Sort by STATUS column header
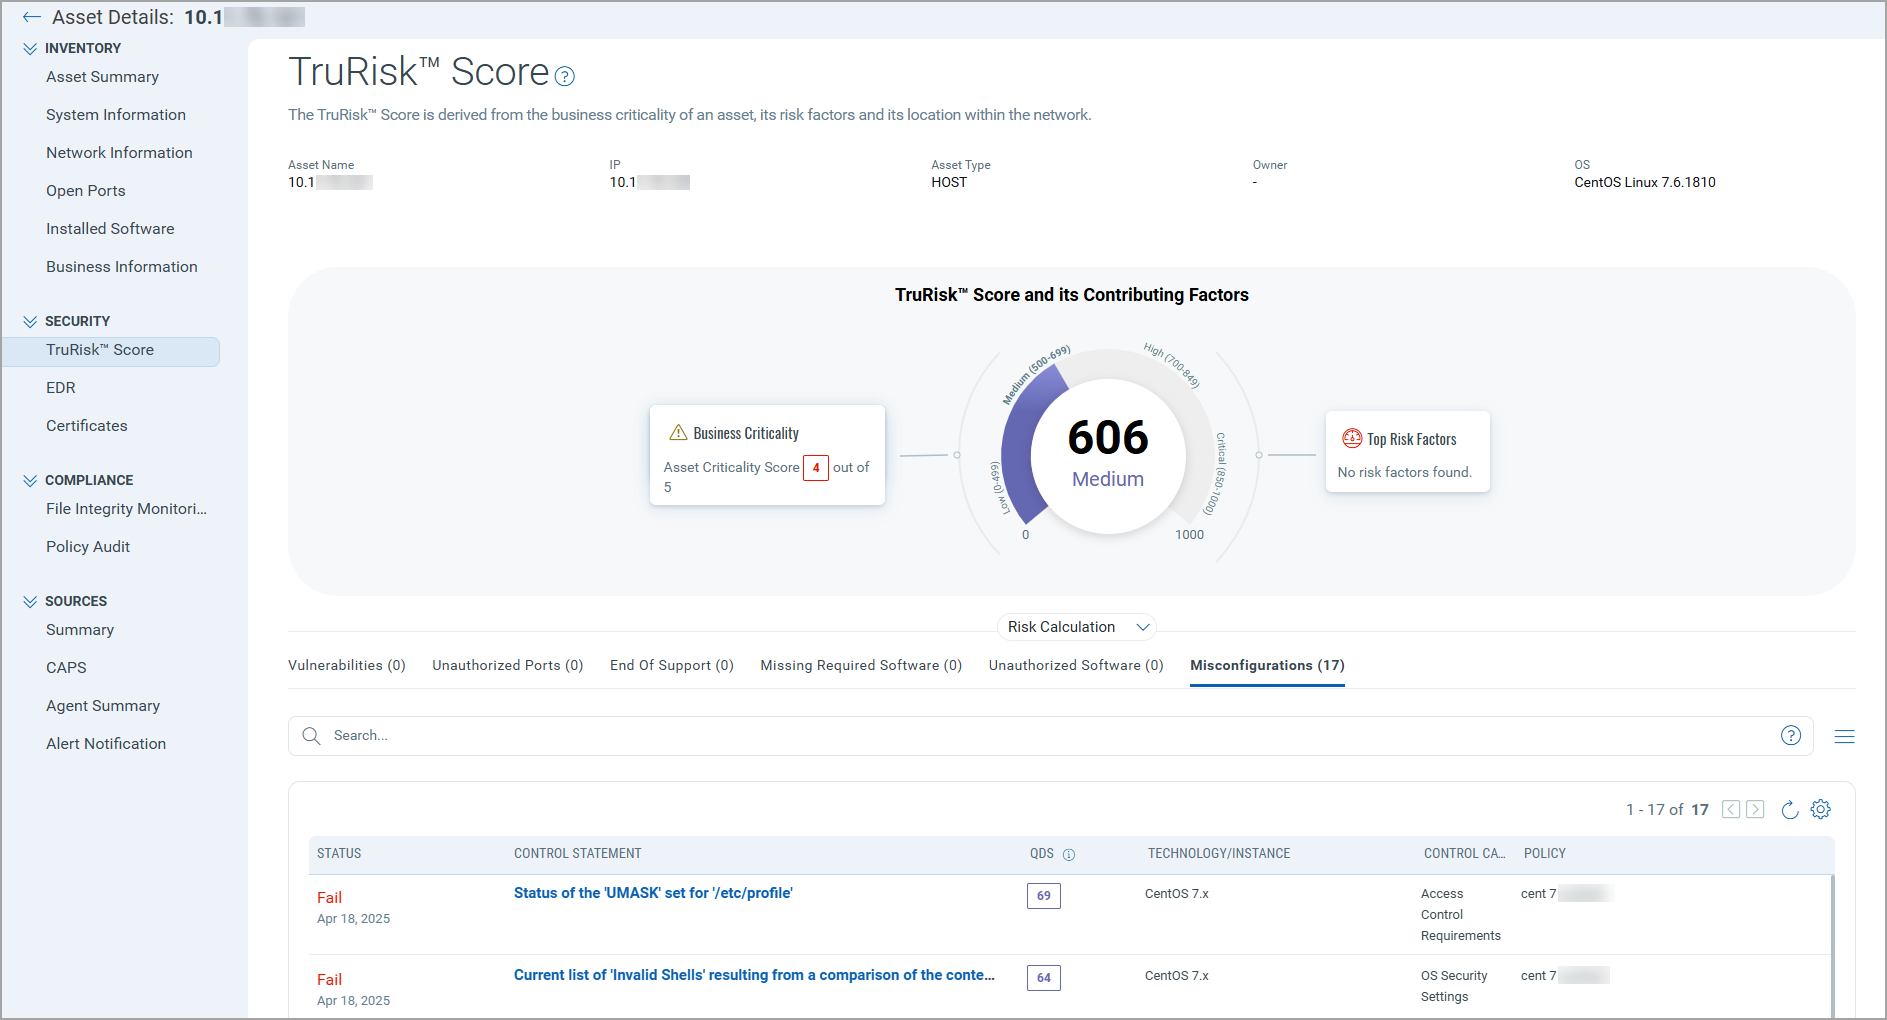This screenshot has height=1020, width=1887. pos(339,854)
